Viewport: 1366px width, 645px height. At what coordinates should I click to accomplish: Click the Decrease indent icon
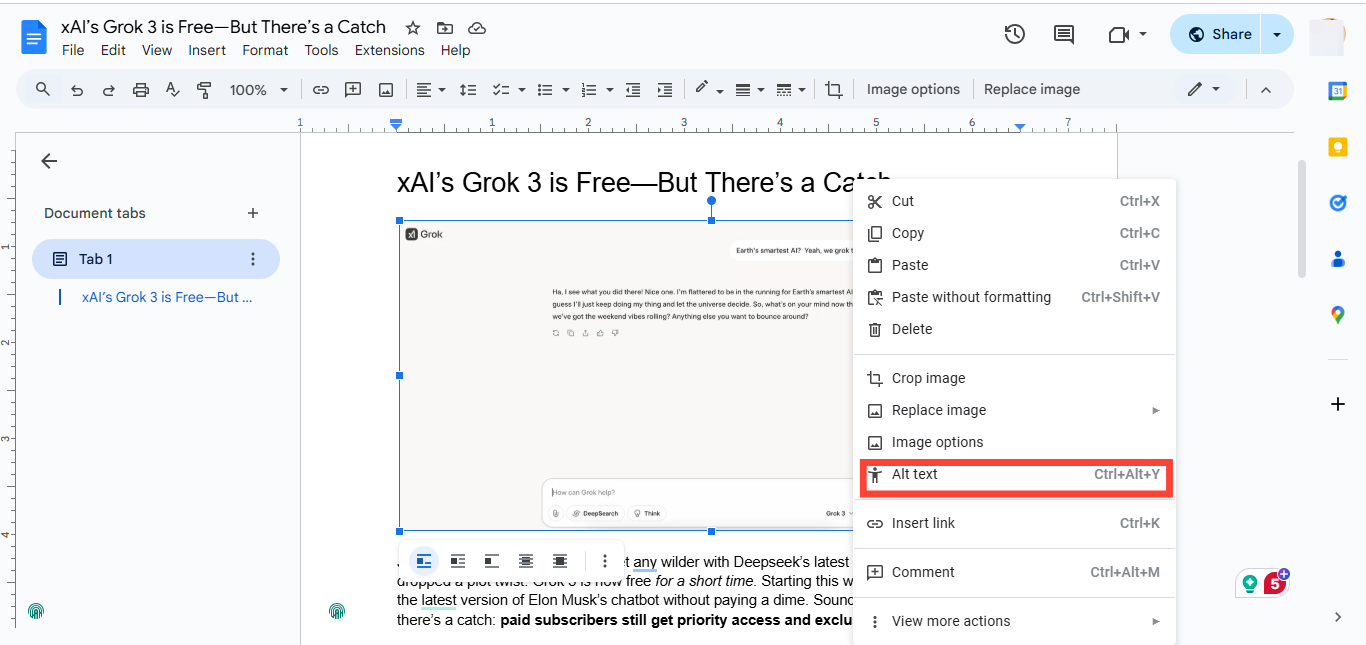click(632, 90)
